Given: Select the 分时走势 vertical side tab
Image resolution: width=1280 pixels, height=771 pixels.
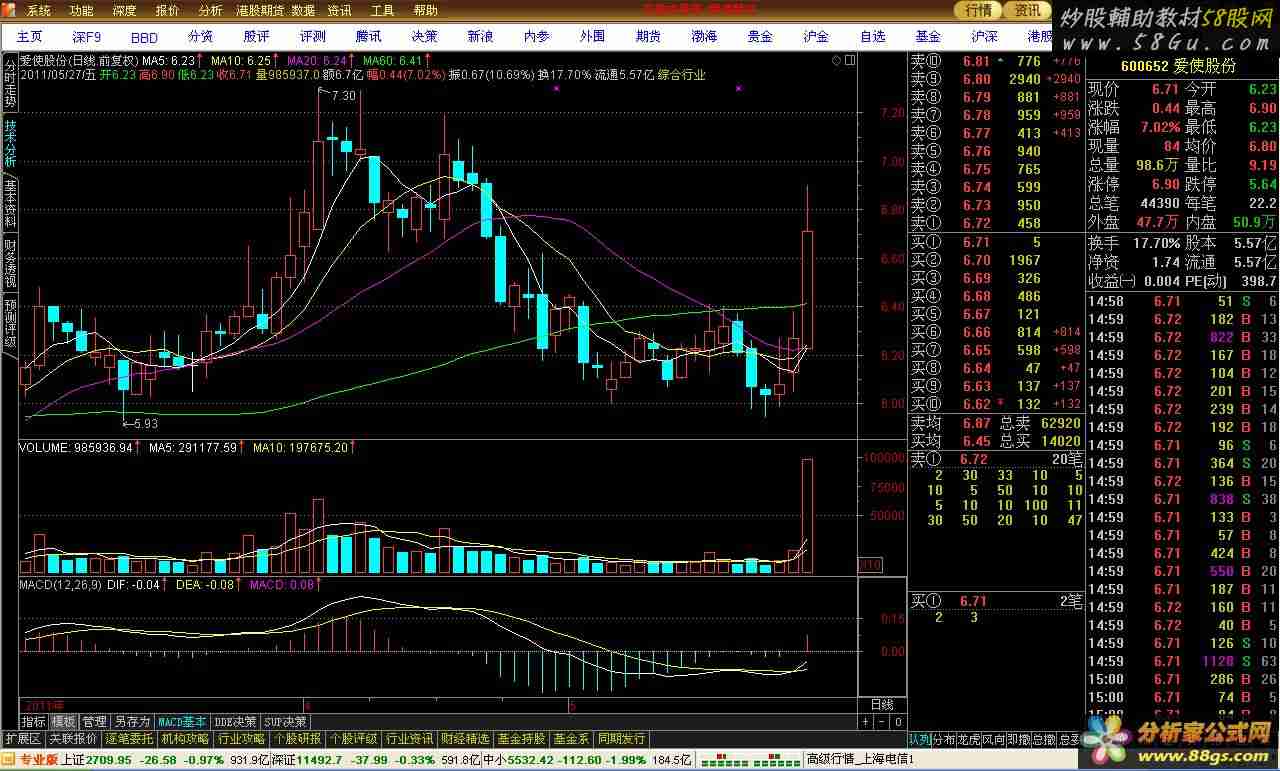Looking at the screenshot, I should pos(10,82).
